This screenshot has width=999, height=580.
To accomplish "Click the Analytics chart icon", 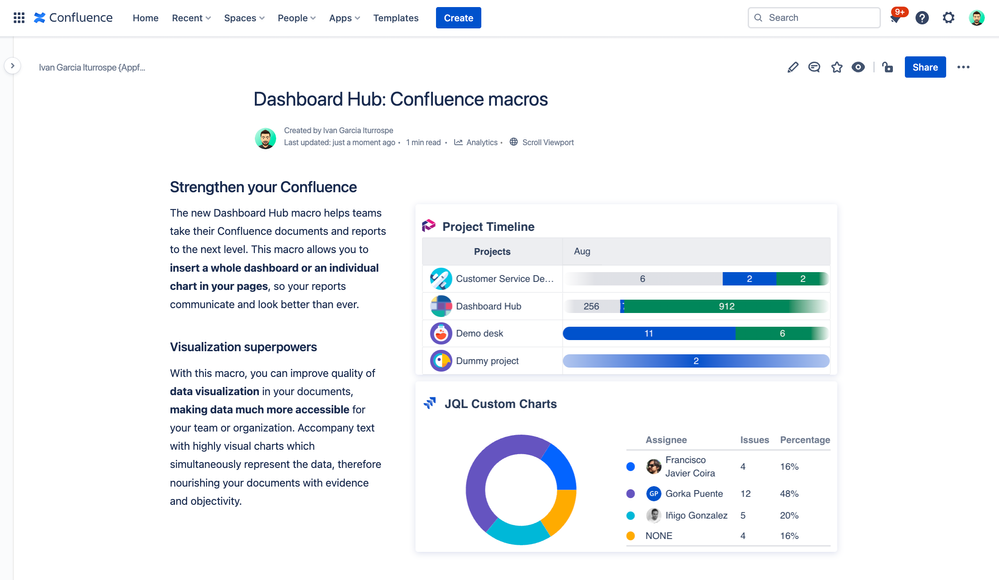I will [x=458, y=142].
